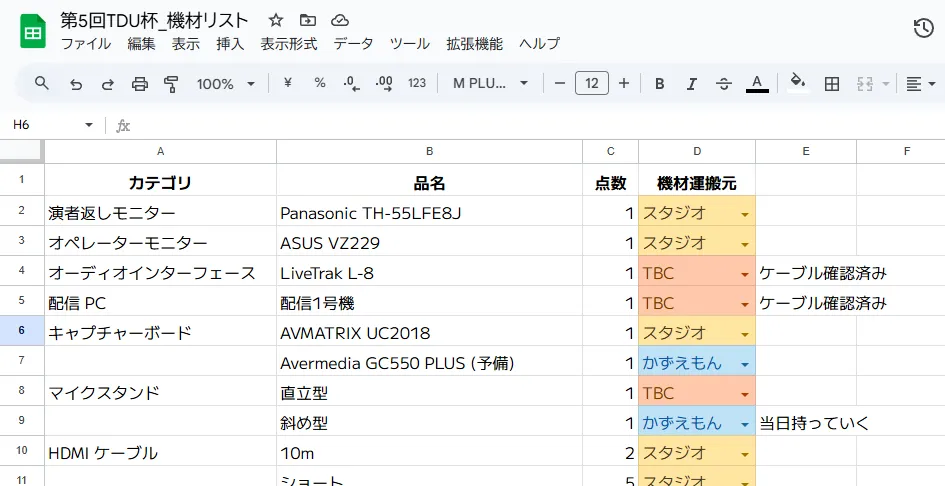Click the font size field showing 12

592,83
